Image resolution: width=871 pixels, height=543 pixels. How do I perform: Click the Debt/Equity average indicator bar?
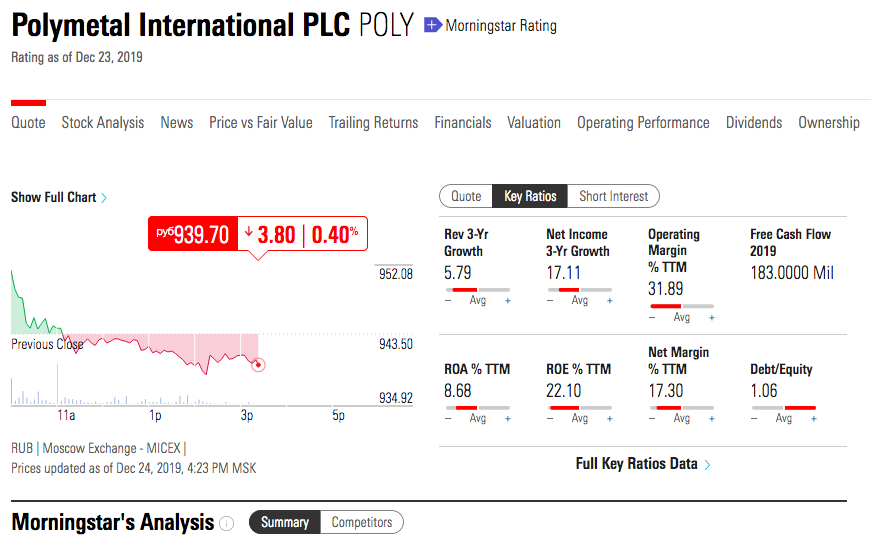(x=783, y=407)
